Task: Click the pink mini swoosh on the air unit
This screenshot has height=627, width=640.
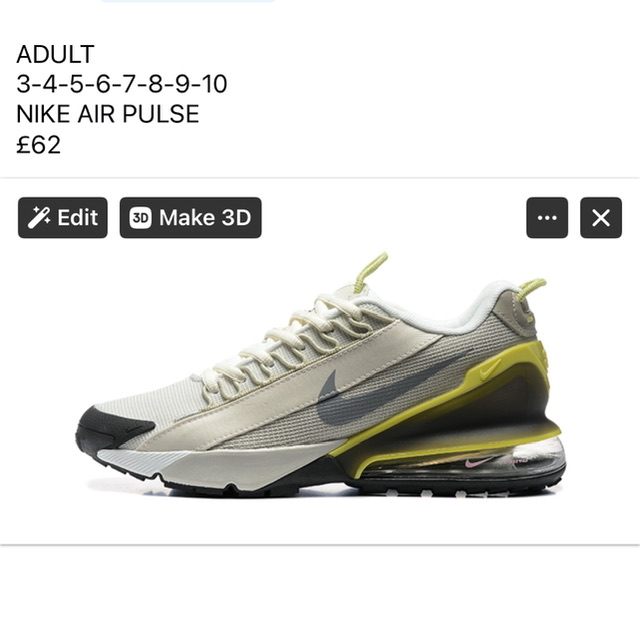Action: [x=478, y=462]
